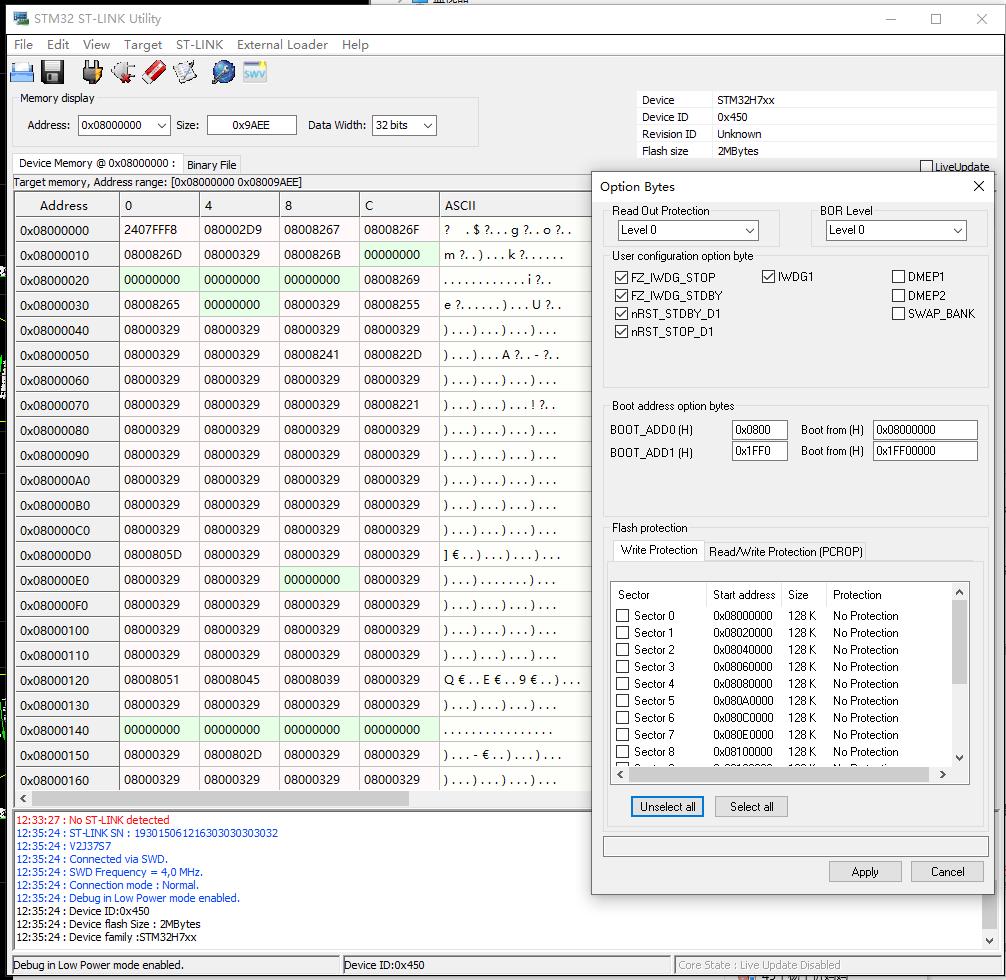Open the File menu

[x=23, y=44]
